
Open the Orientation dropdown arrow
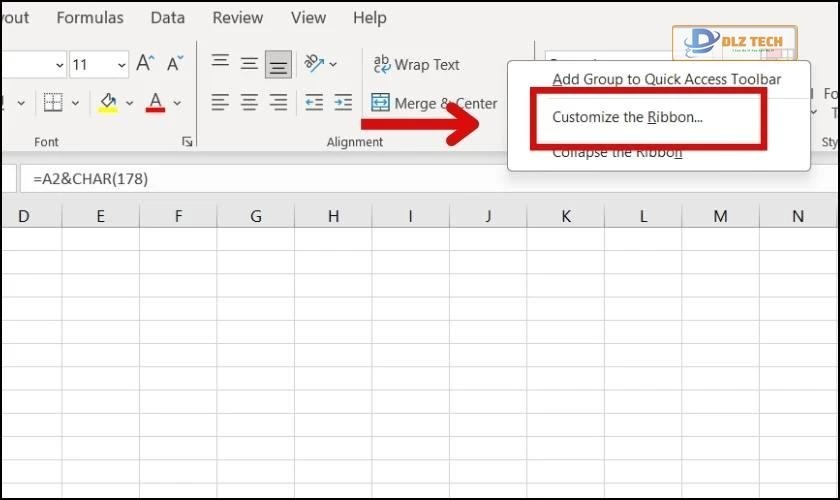pyautogui.click(x=333, y=65)
